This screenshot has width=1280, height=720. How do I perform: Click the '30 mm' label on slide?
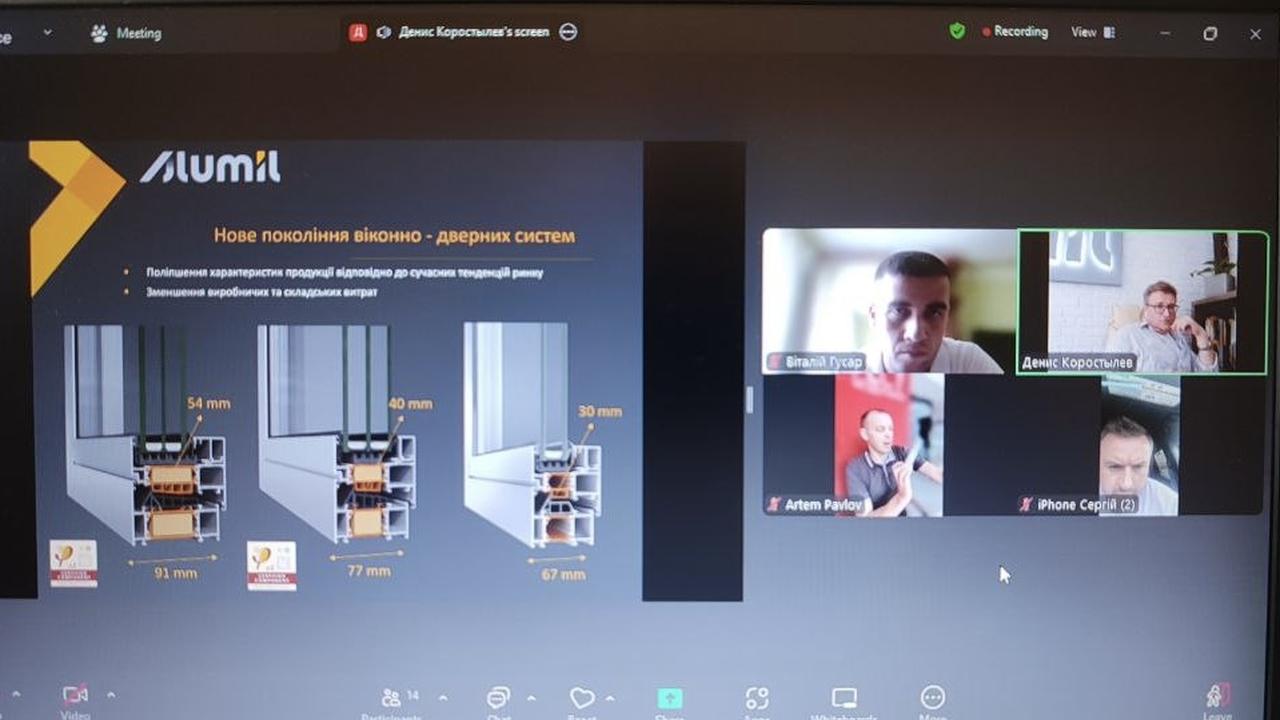point(599,411)
